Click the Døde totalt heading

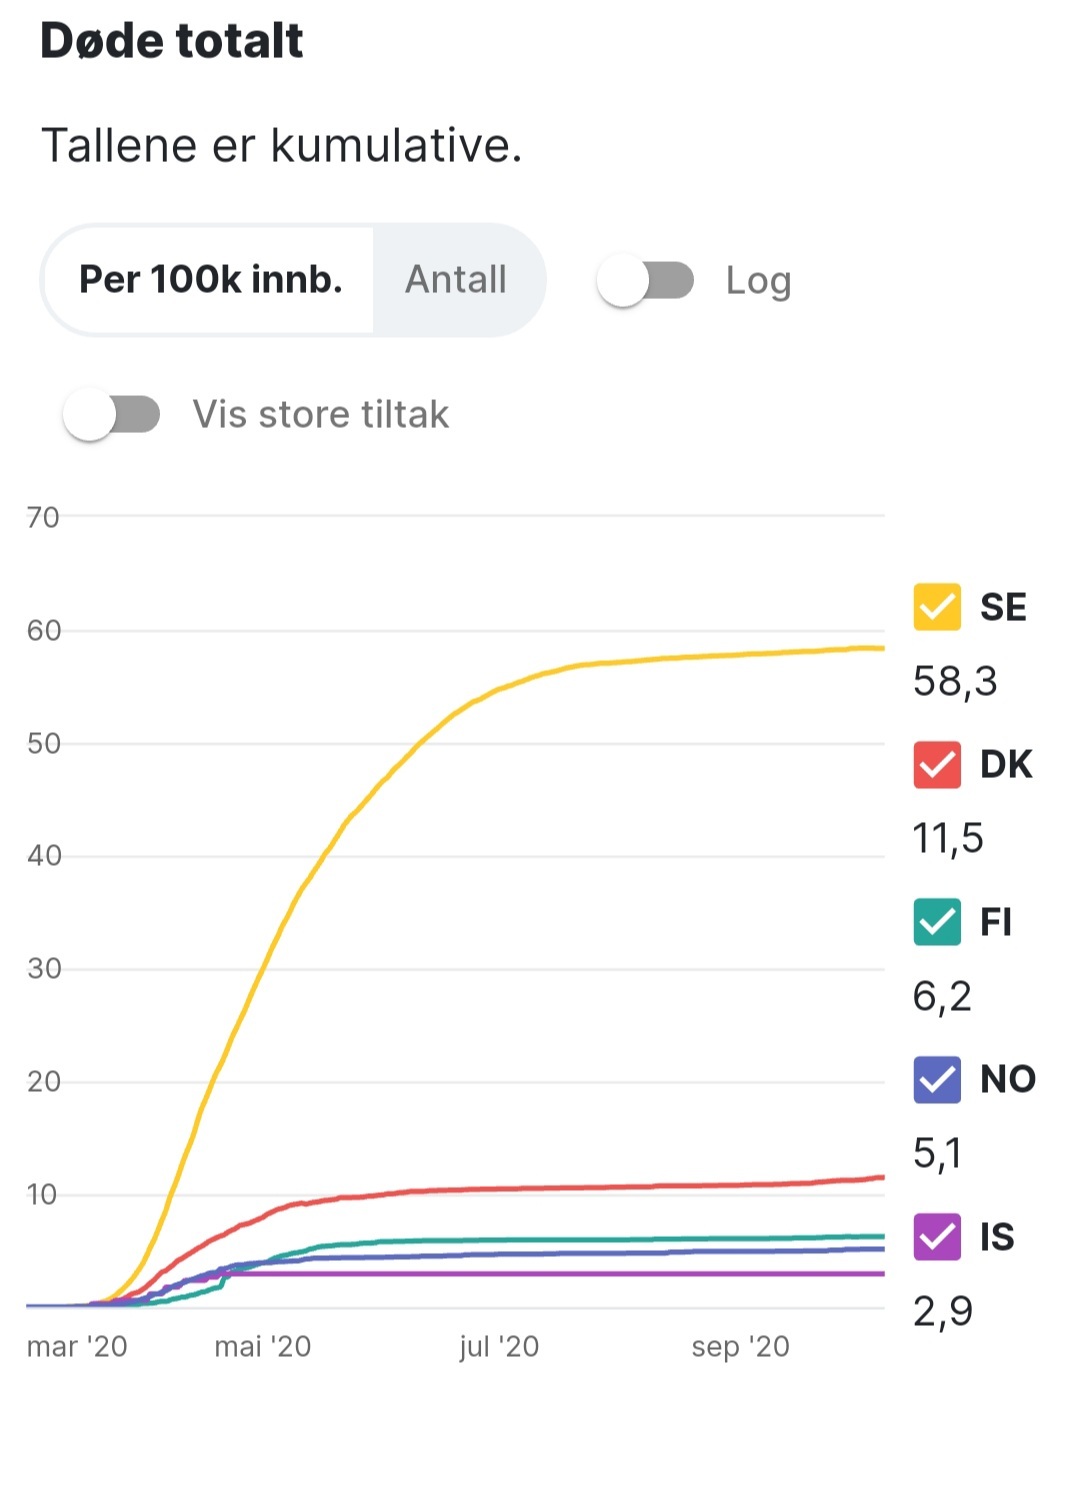(x=172, y=41)
